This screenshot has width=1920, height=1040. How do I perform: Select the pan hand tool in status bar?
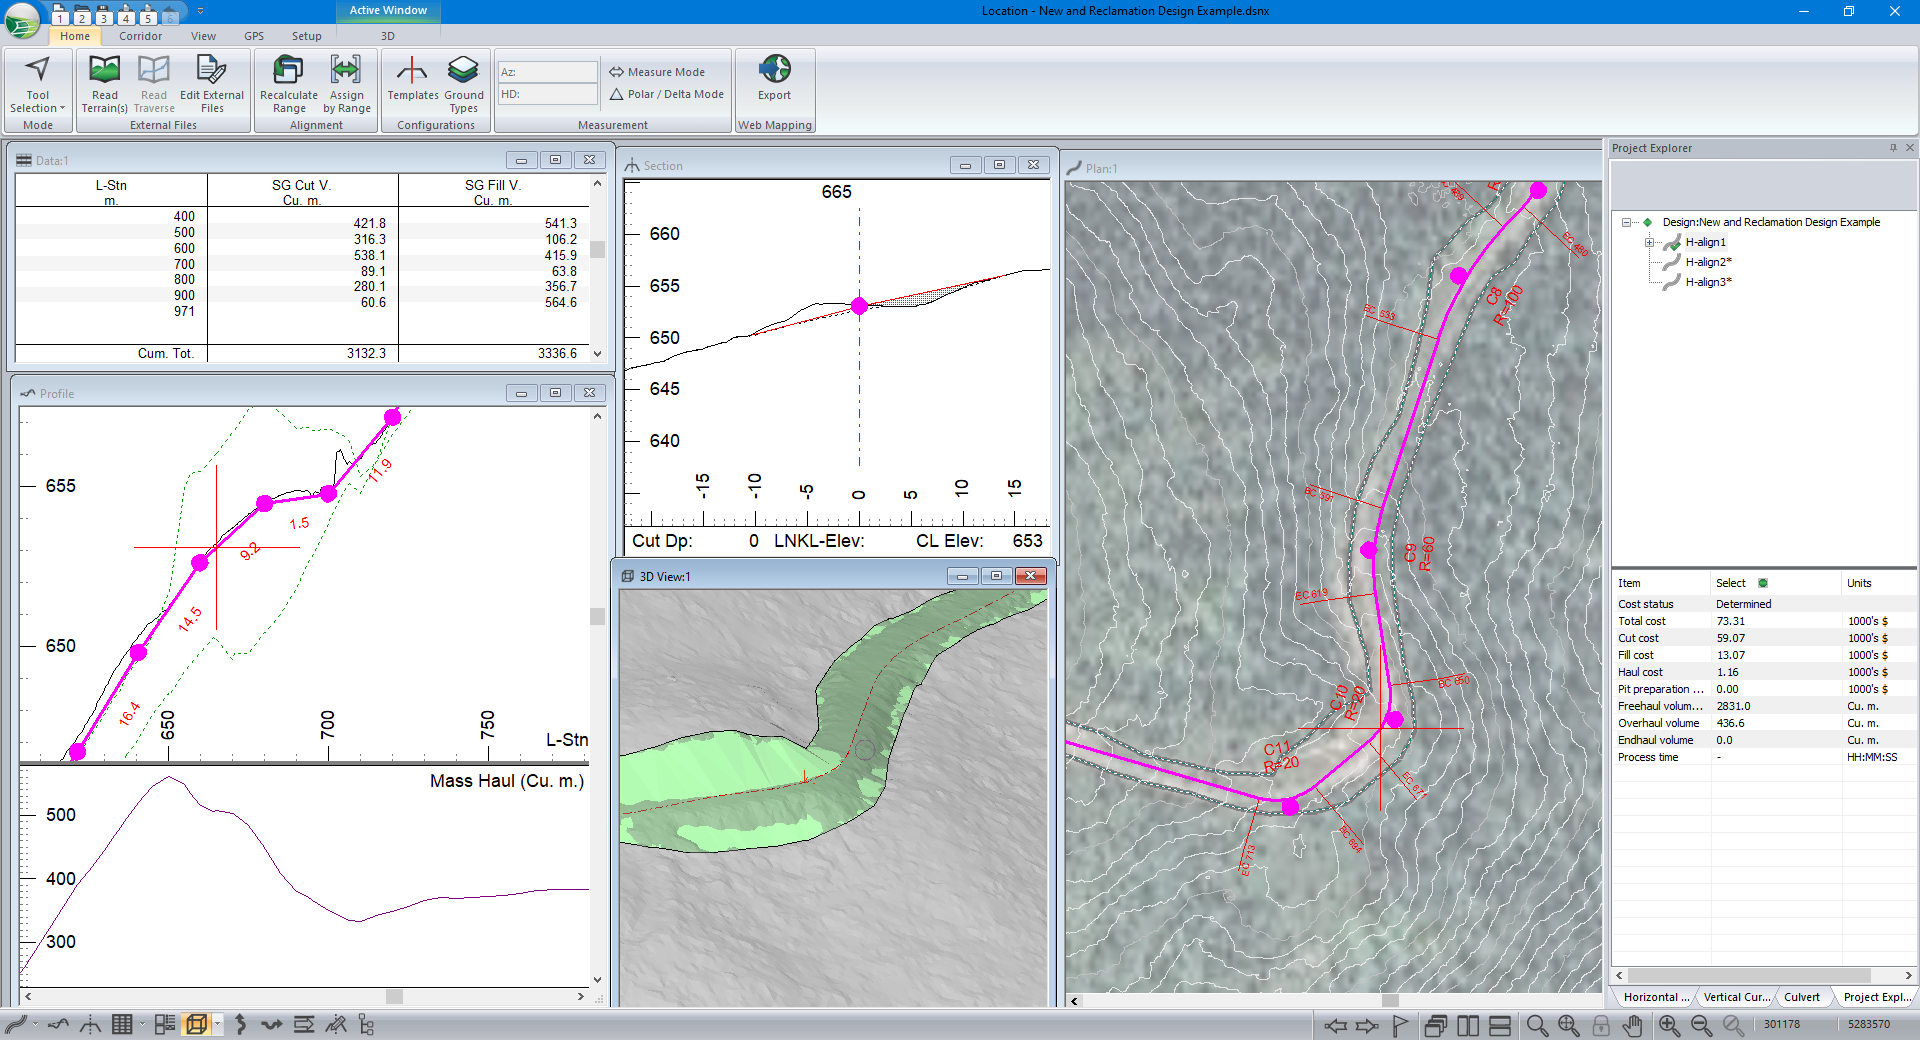[1633, 1026]
